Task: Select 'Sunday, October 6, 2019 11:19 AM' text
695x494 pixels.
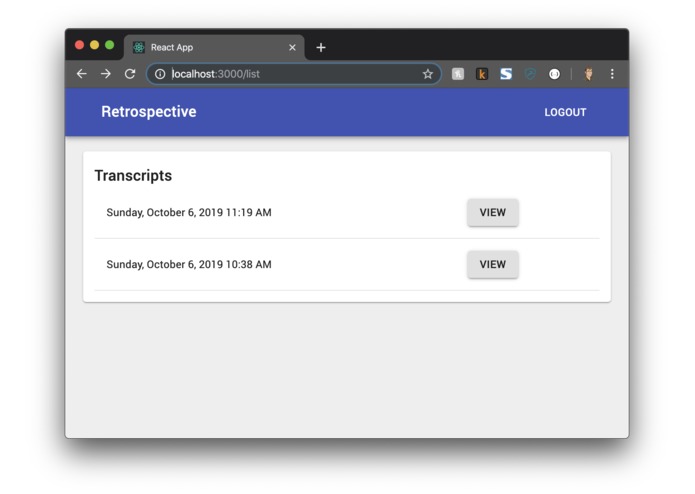Action: click(189, 213)
